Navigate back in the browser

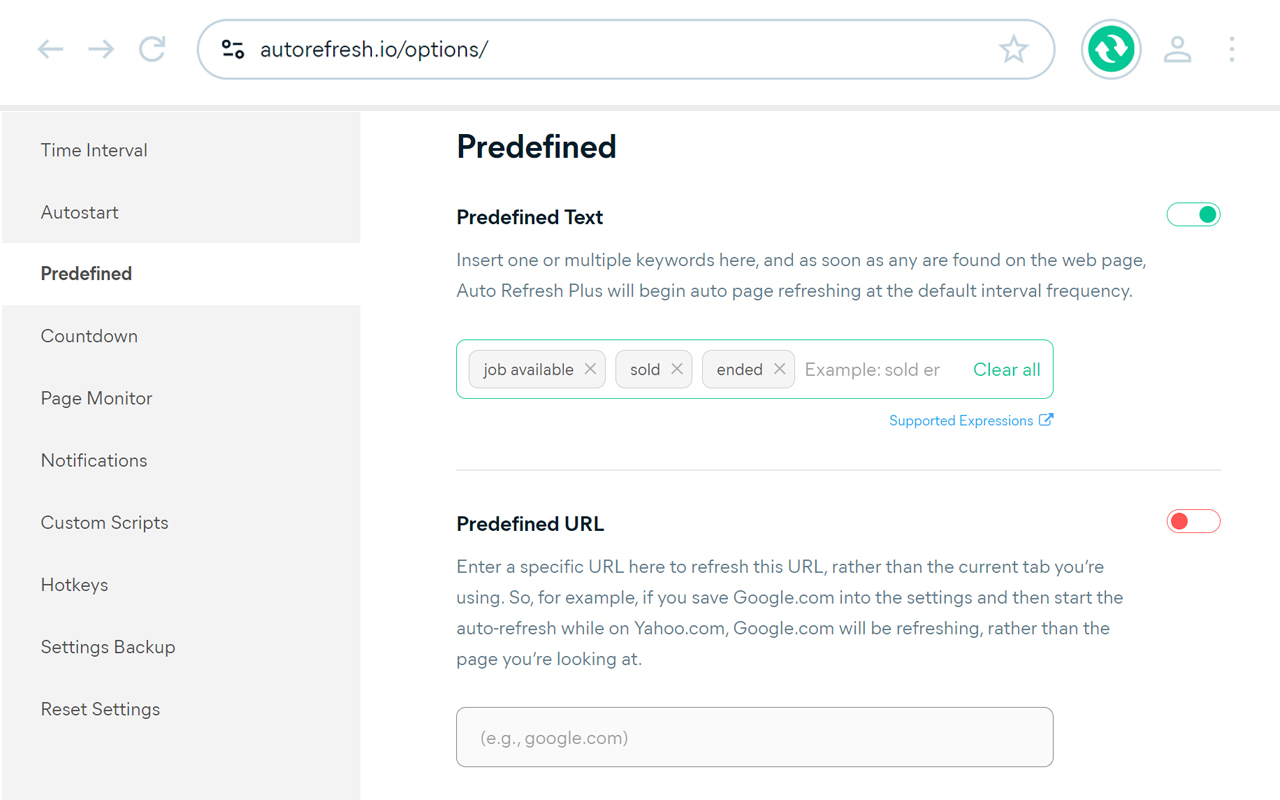(x=50, y=49)
